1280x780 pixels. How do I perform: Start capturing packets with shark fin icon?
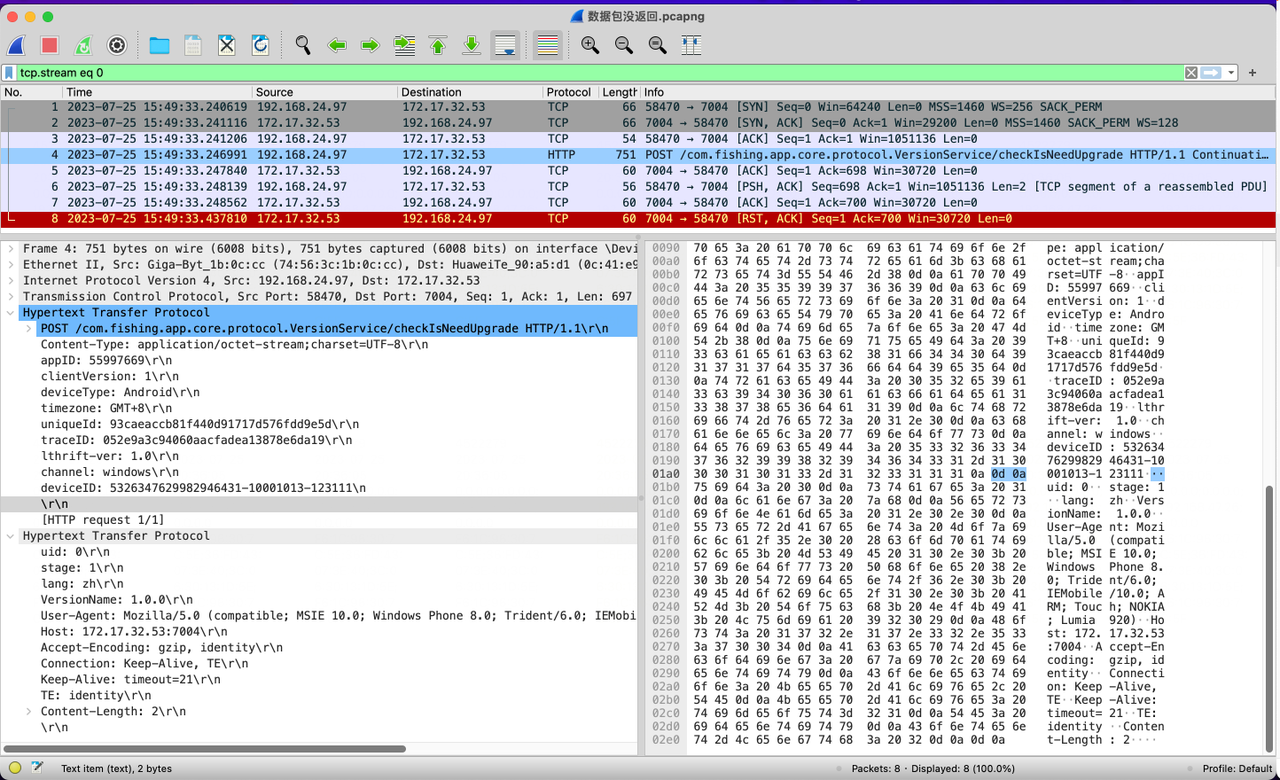(17, 45)
